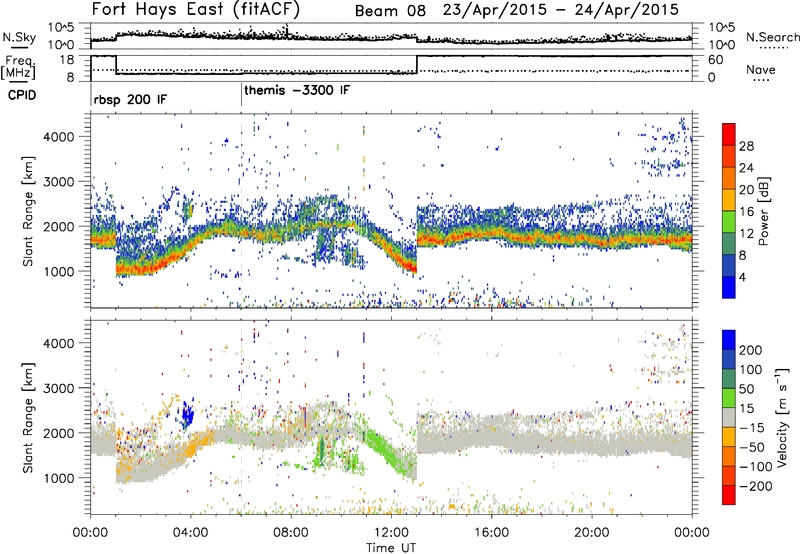Image resolution: width=800 pixels, height=554 pixels.
Task: Click the vertical CPID marker line before themis
Action: click(241, 93)
